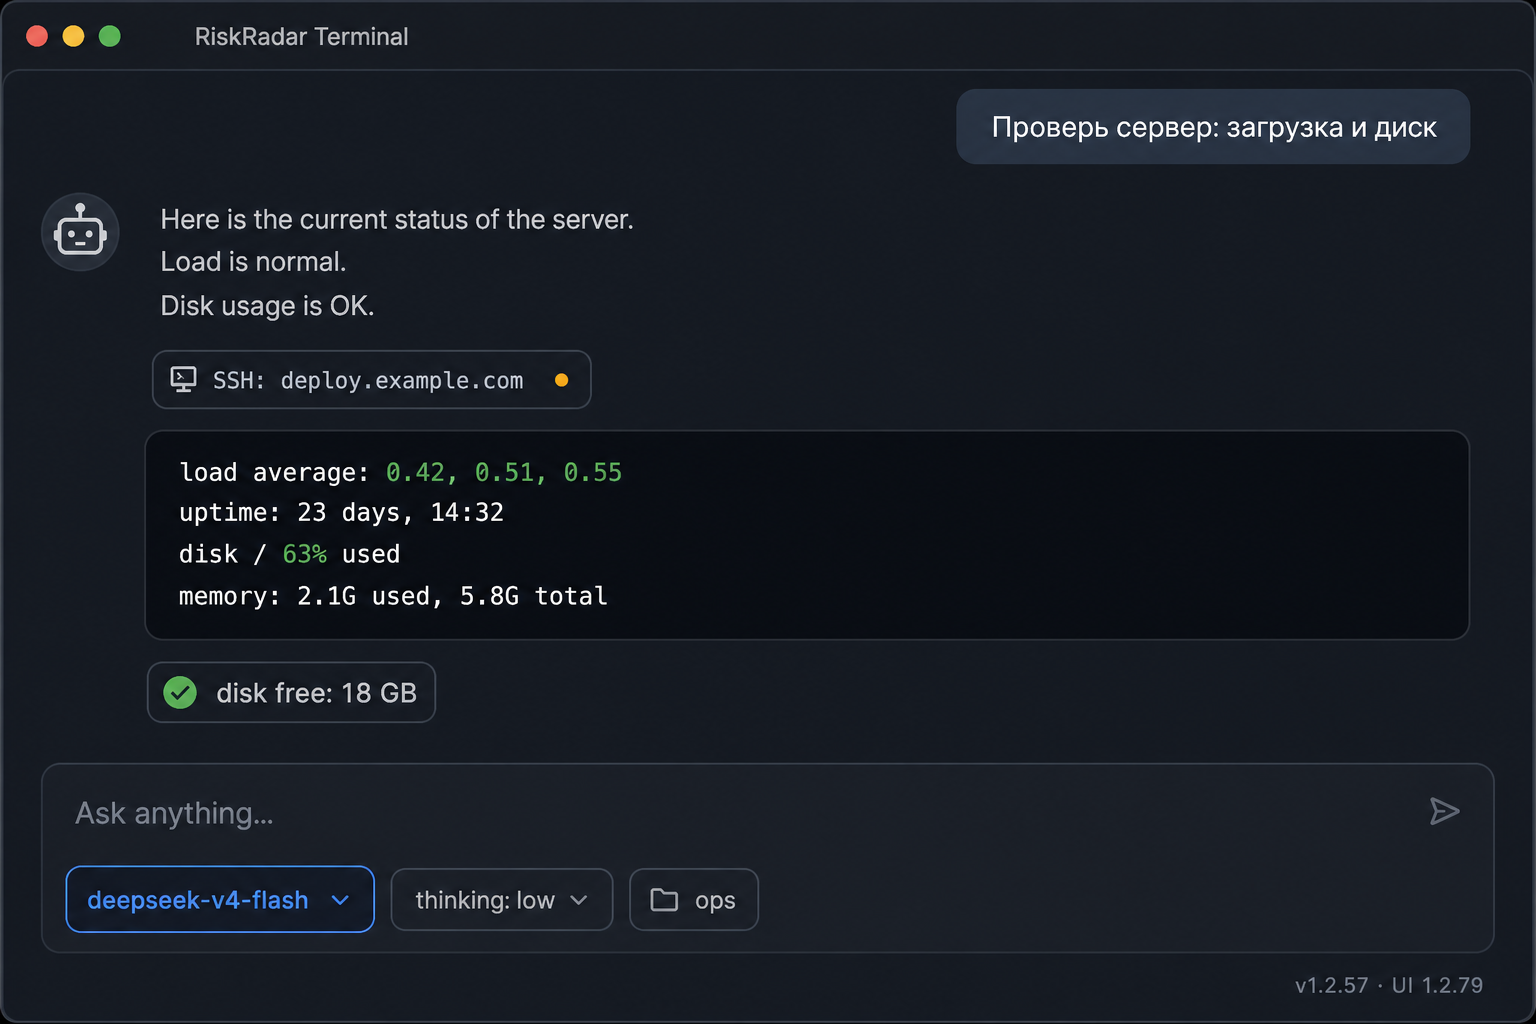
Task: Open the deepseek-v4-flash model dropdown
Action: 220,899
